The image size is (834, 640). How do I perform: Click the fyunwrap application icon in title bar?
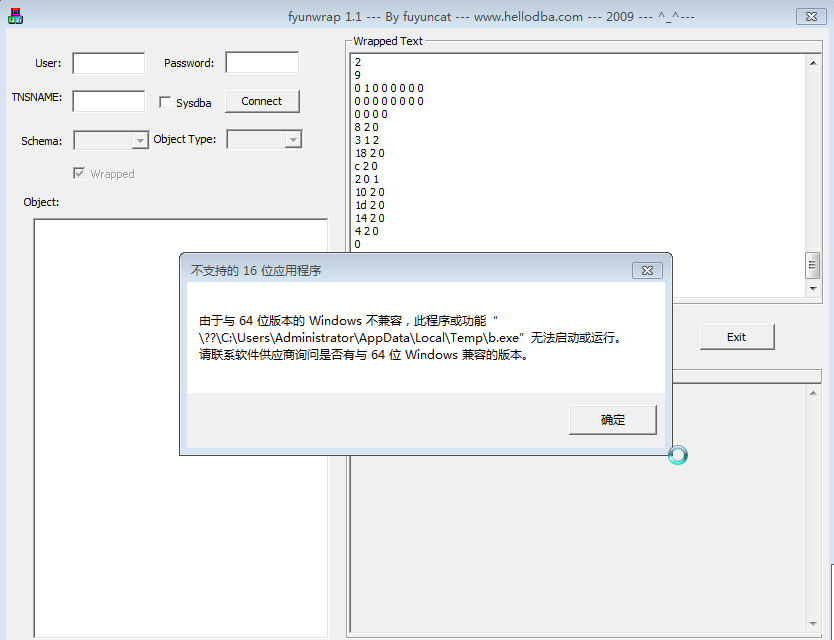click(x=13, y=16)
